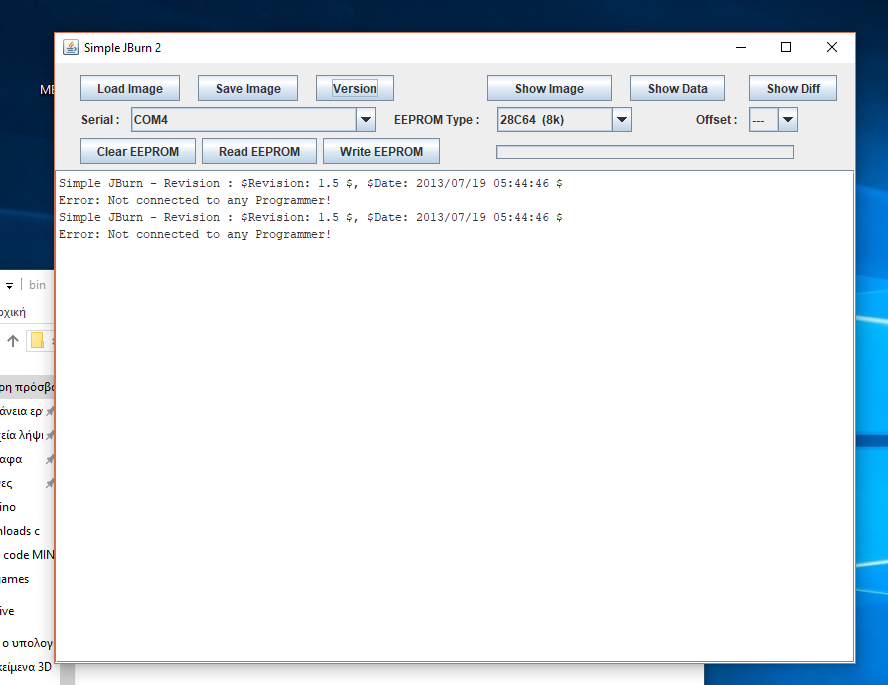Open the EEPROM Type dropdown arrow
Screen dimensions: 888x685
(621, 120)
